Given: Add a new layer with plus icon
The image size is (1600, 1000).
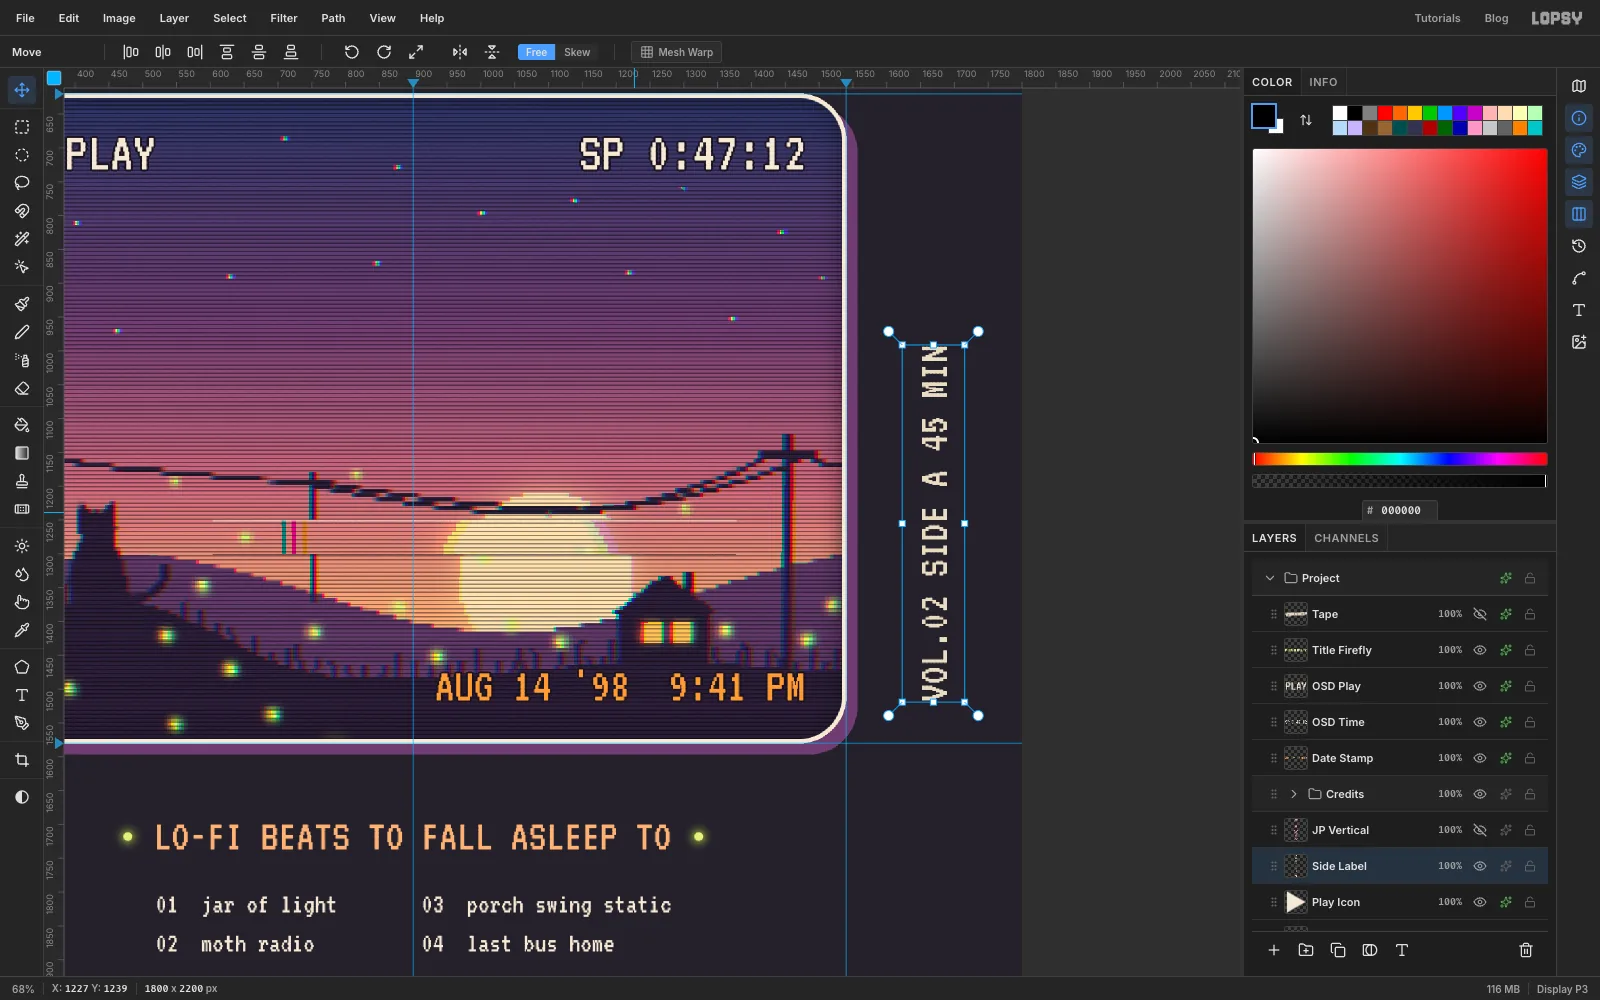Looking at the screenshot, I should coord(1274,950).
